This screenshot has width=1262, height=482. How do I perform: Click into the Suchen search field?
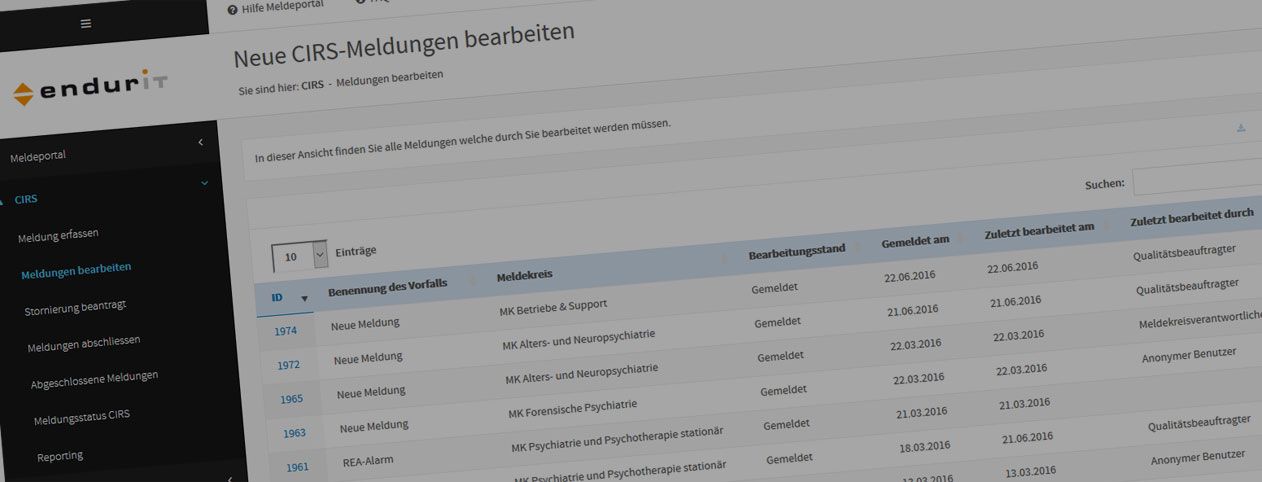pyautogui.click(x=1197, y=179)
